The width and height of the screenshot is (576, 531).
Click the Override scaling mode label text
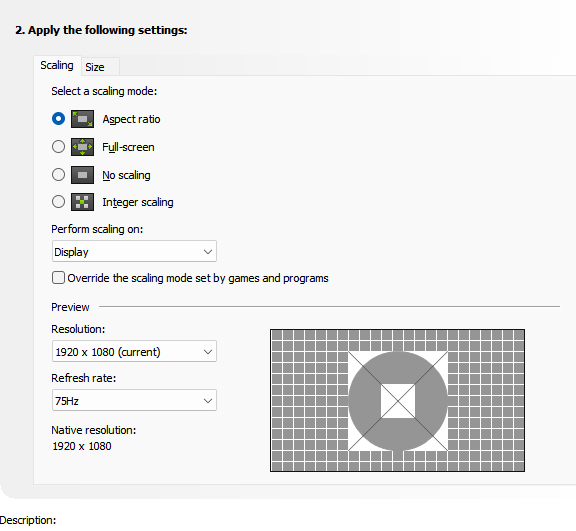point(198,278)
